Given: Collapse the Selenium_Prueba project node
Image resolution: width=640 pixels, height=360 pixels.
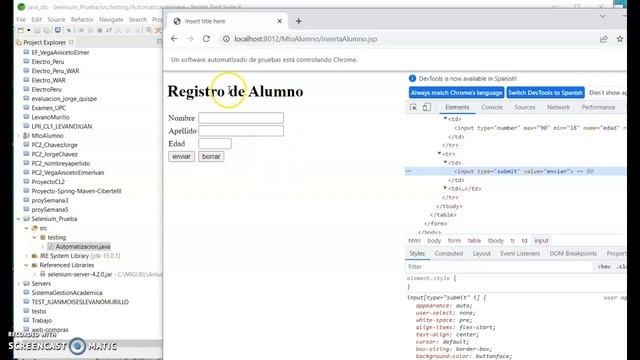Looking at the screenshot, I should [18, 219].
